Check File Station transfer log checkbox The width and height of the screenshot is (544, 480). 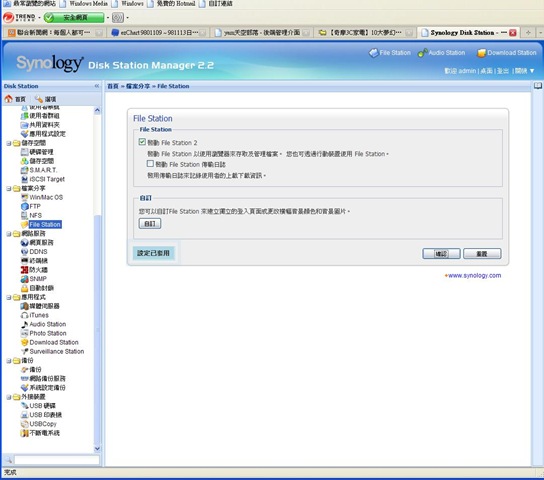[x=150, y=163]
